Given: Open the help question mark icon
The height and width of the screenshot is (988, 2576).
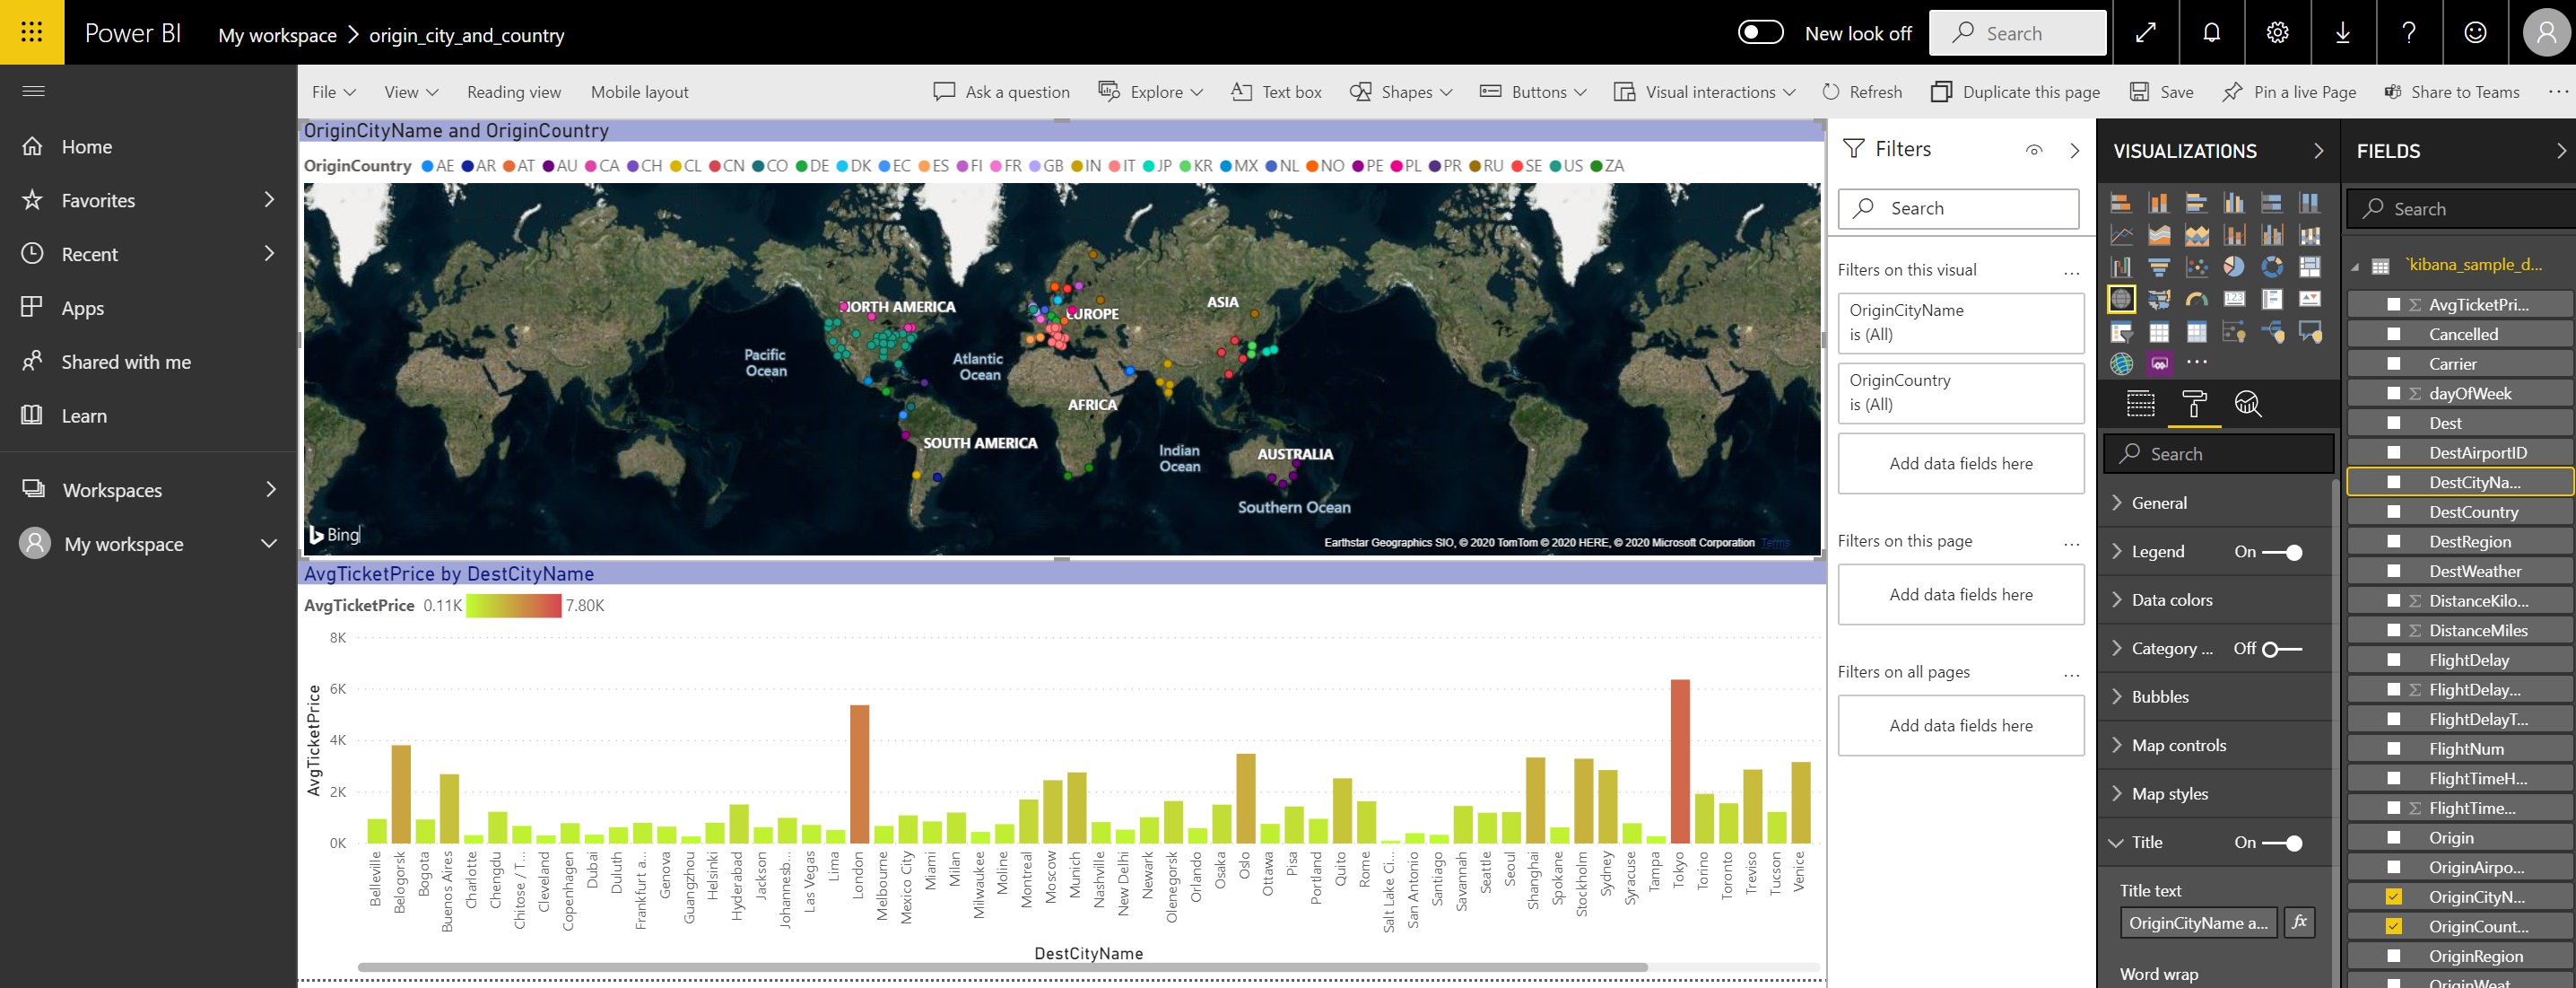Looking at the screenshot, I should click(2409, 33).
